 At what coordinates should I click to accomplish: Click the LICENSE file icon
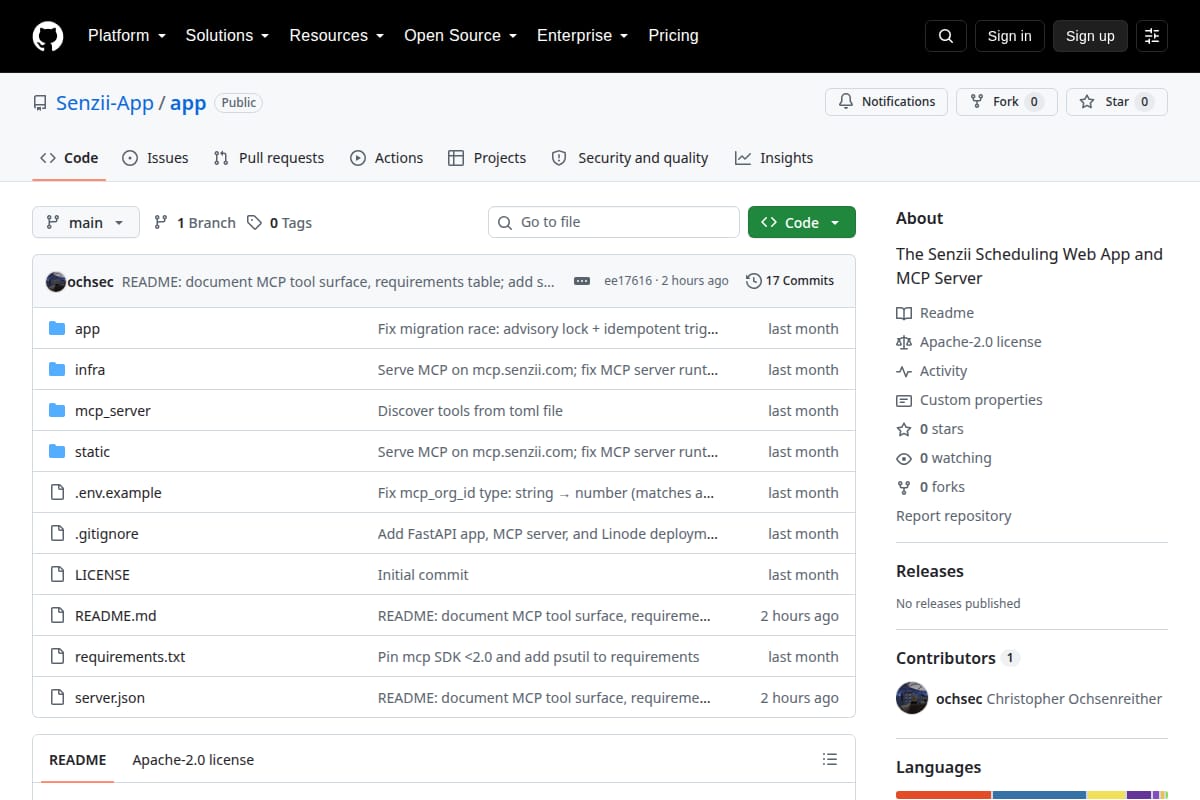57,575
